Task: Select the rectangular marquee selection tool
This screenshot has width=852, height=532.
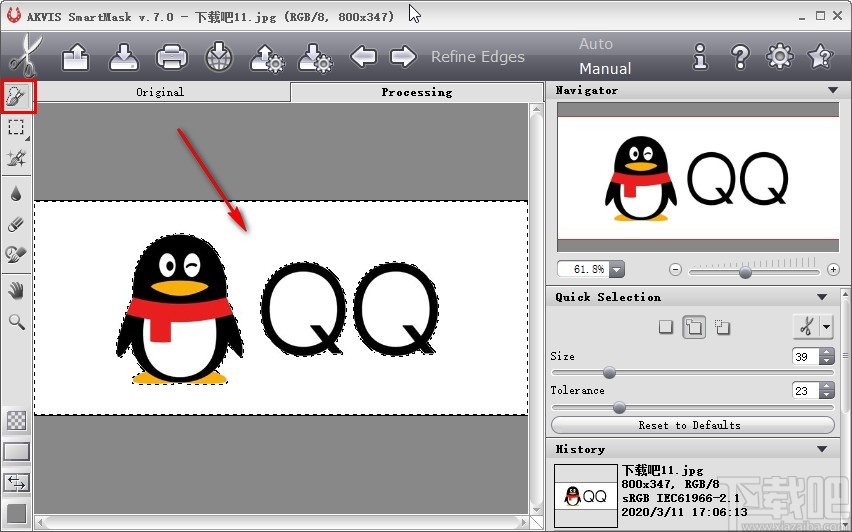Action: [x=17, y=127]
